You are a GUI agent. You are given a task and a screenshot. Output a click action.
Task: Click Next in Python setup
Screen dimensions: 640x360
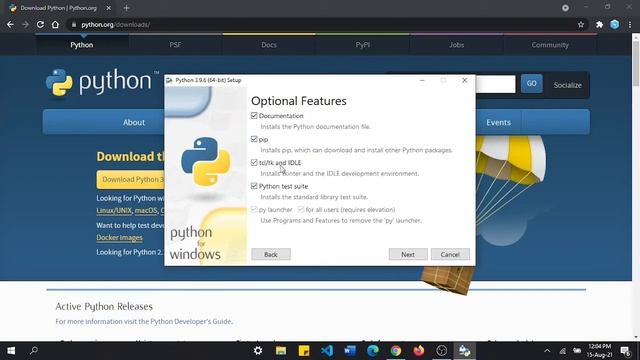click(x=408, y=254)
